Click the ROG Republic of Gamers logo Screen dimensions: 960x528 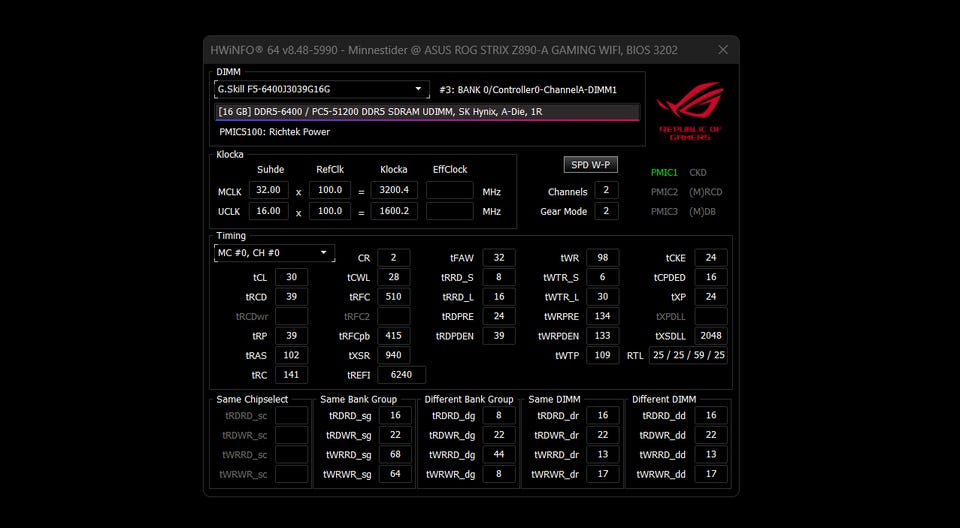point(690,111)
